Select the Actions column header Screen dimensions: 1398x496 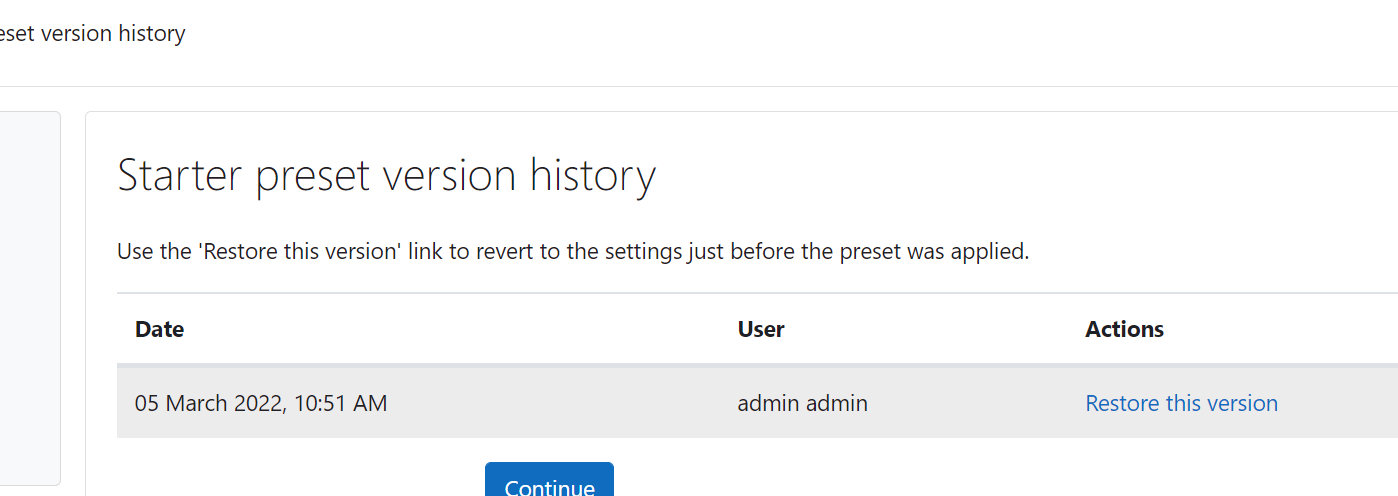point(1124,329)
